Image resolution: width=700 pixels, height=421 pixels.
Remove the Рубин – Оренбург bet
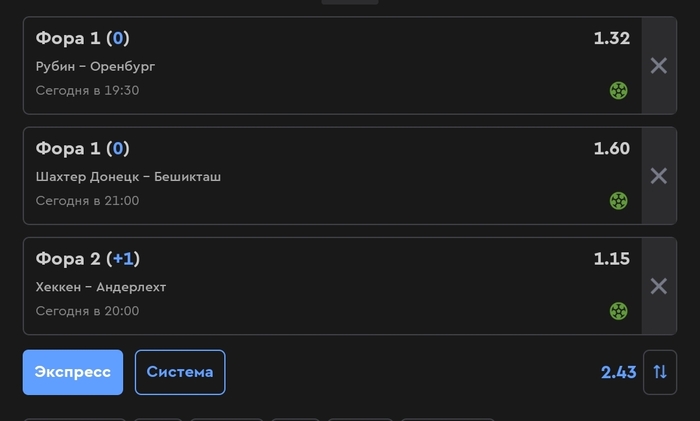coord(659,66)
